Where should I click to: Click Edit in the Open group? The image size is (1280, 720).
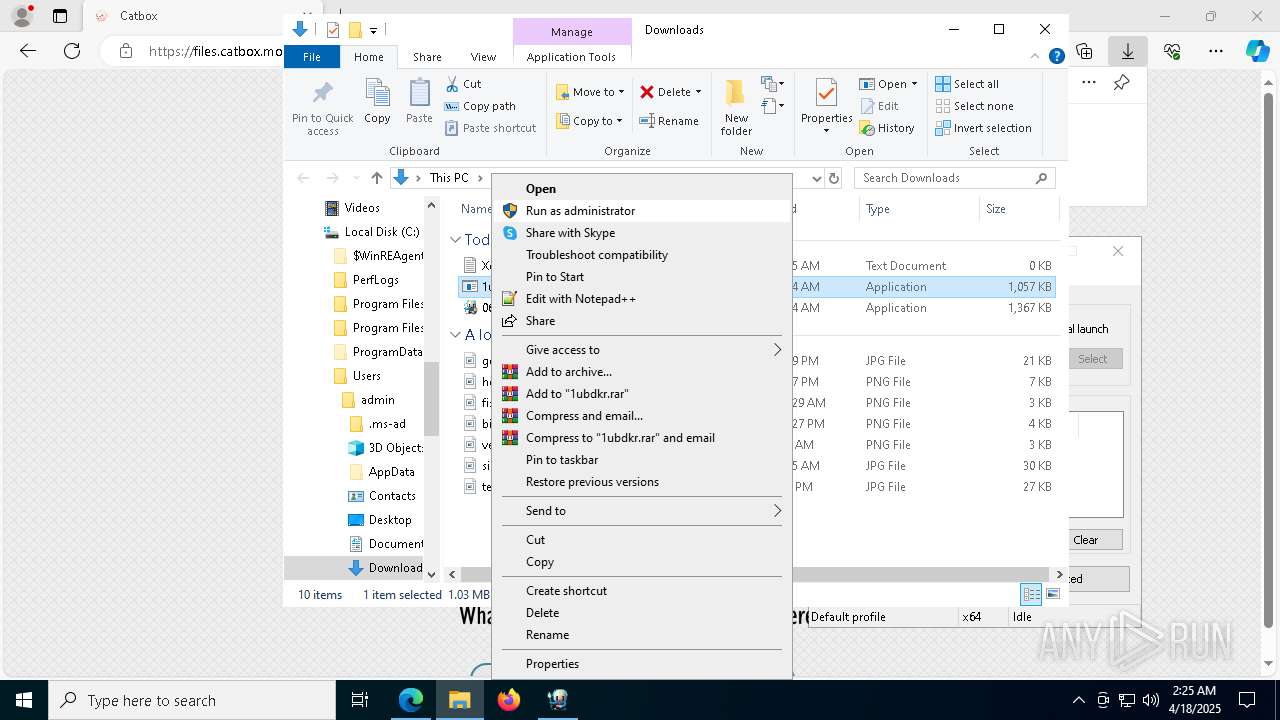pos(878,106)
